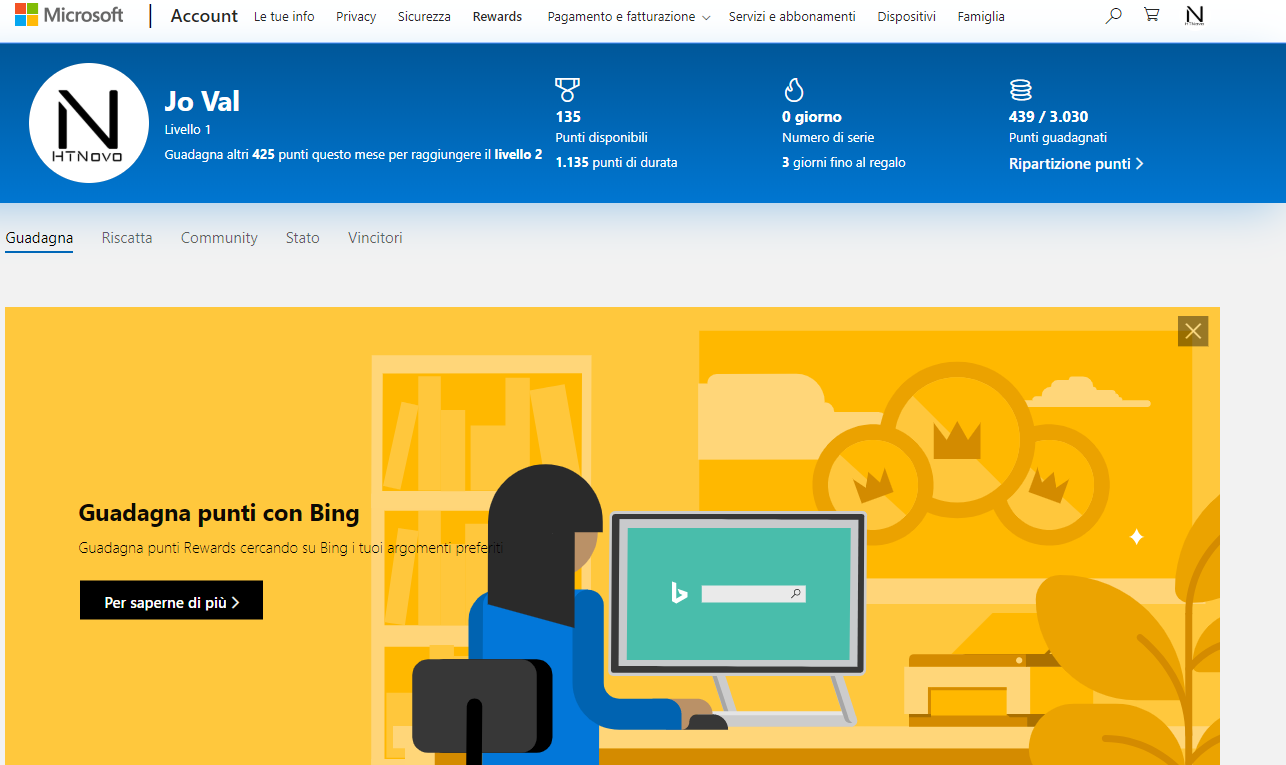Click Per saperne di più button
The image size is (1286, 765).
point(171,600)
